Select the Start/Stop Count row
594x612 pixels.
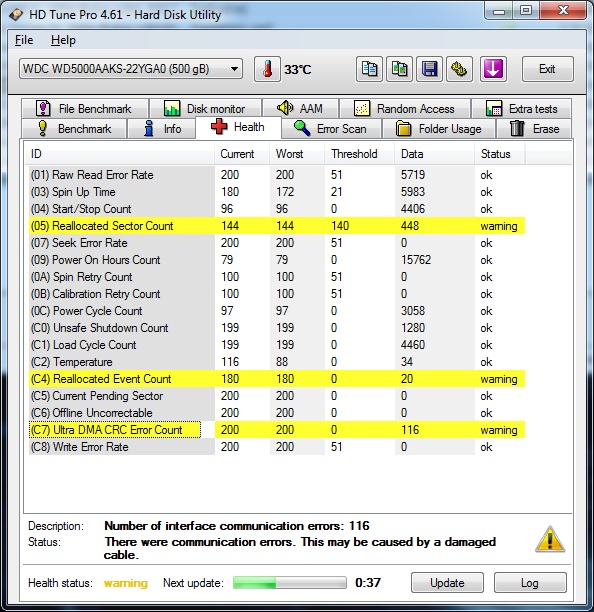(x=277, y=209)
